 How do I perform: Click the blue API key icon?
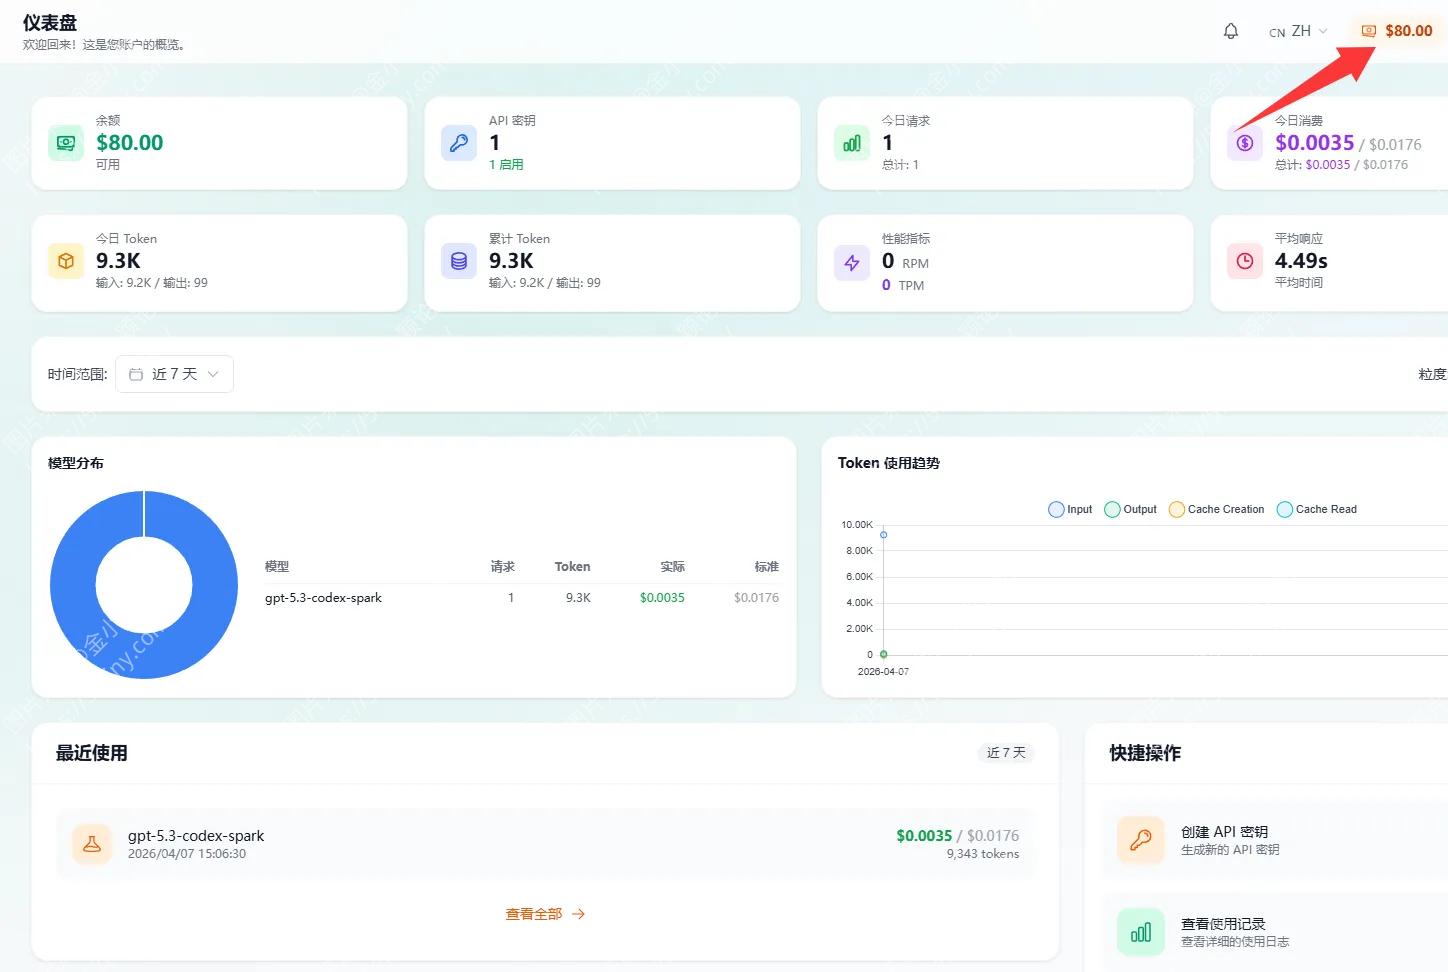(x=459, y=143)
